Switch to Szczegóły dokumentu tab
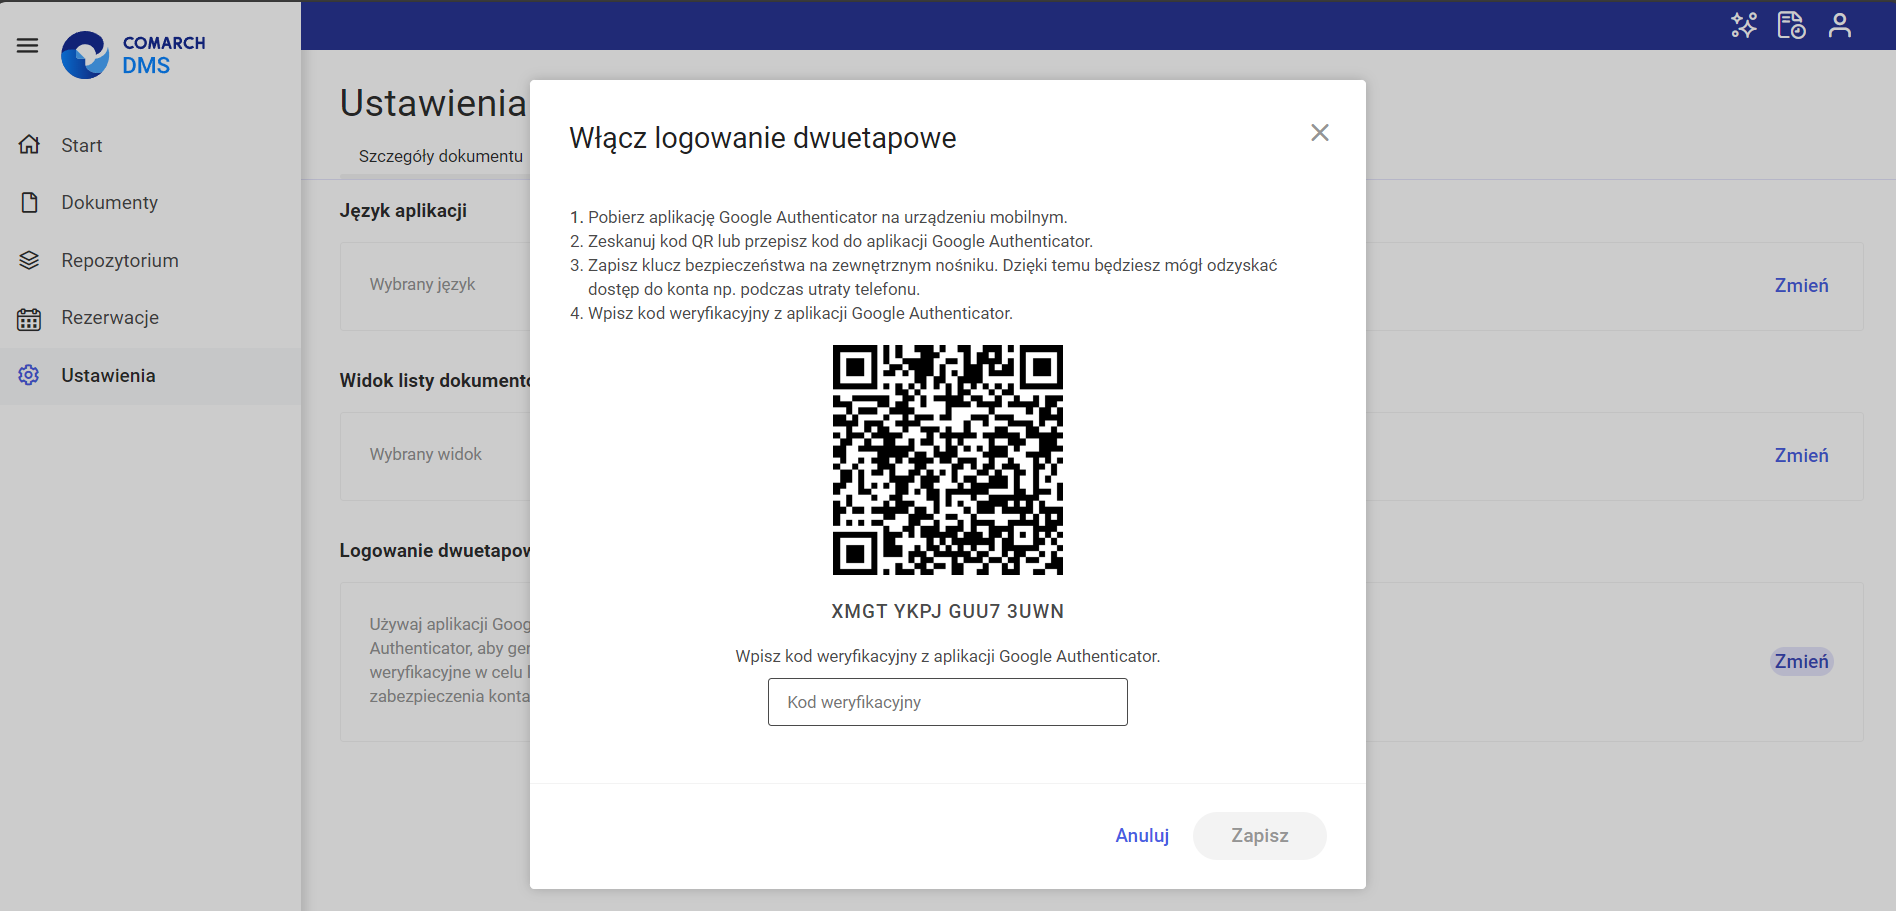 coord(440,156)
